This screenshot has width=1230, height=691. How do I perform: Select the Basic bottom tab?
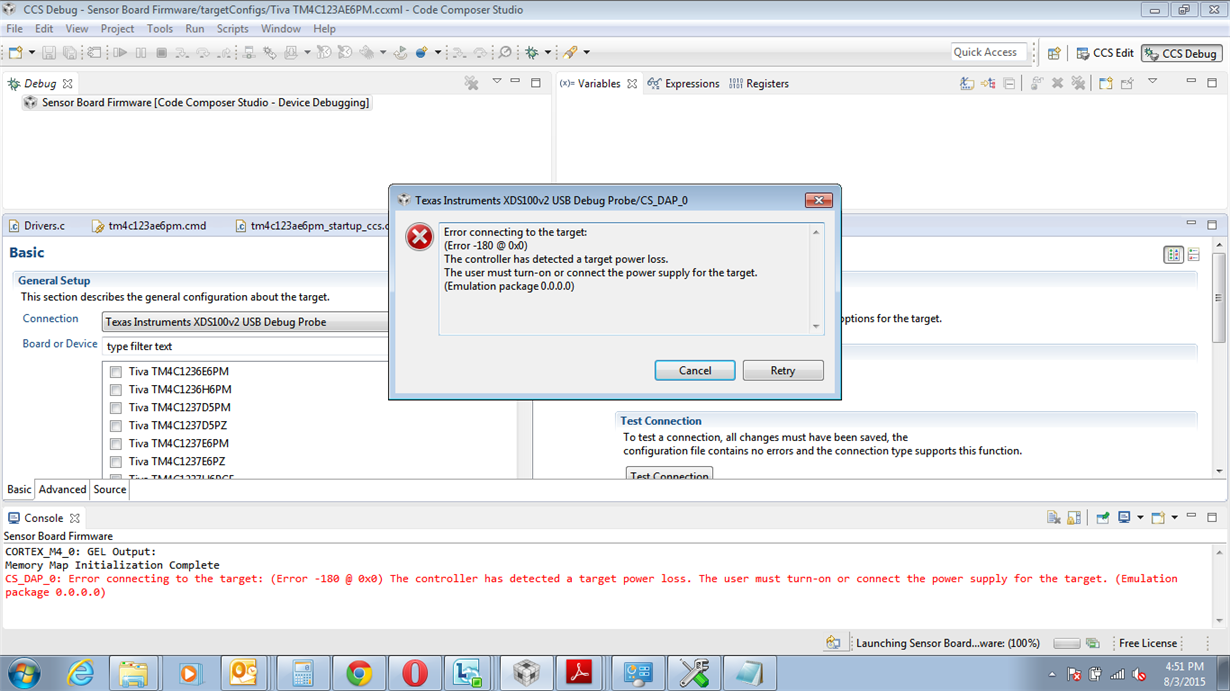tap(19, 490)
